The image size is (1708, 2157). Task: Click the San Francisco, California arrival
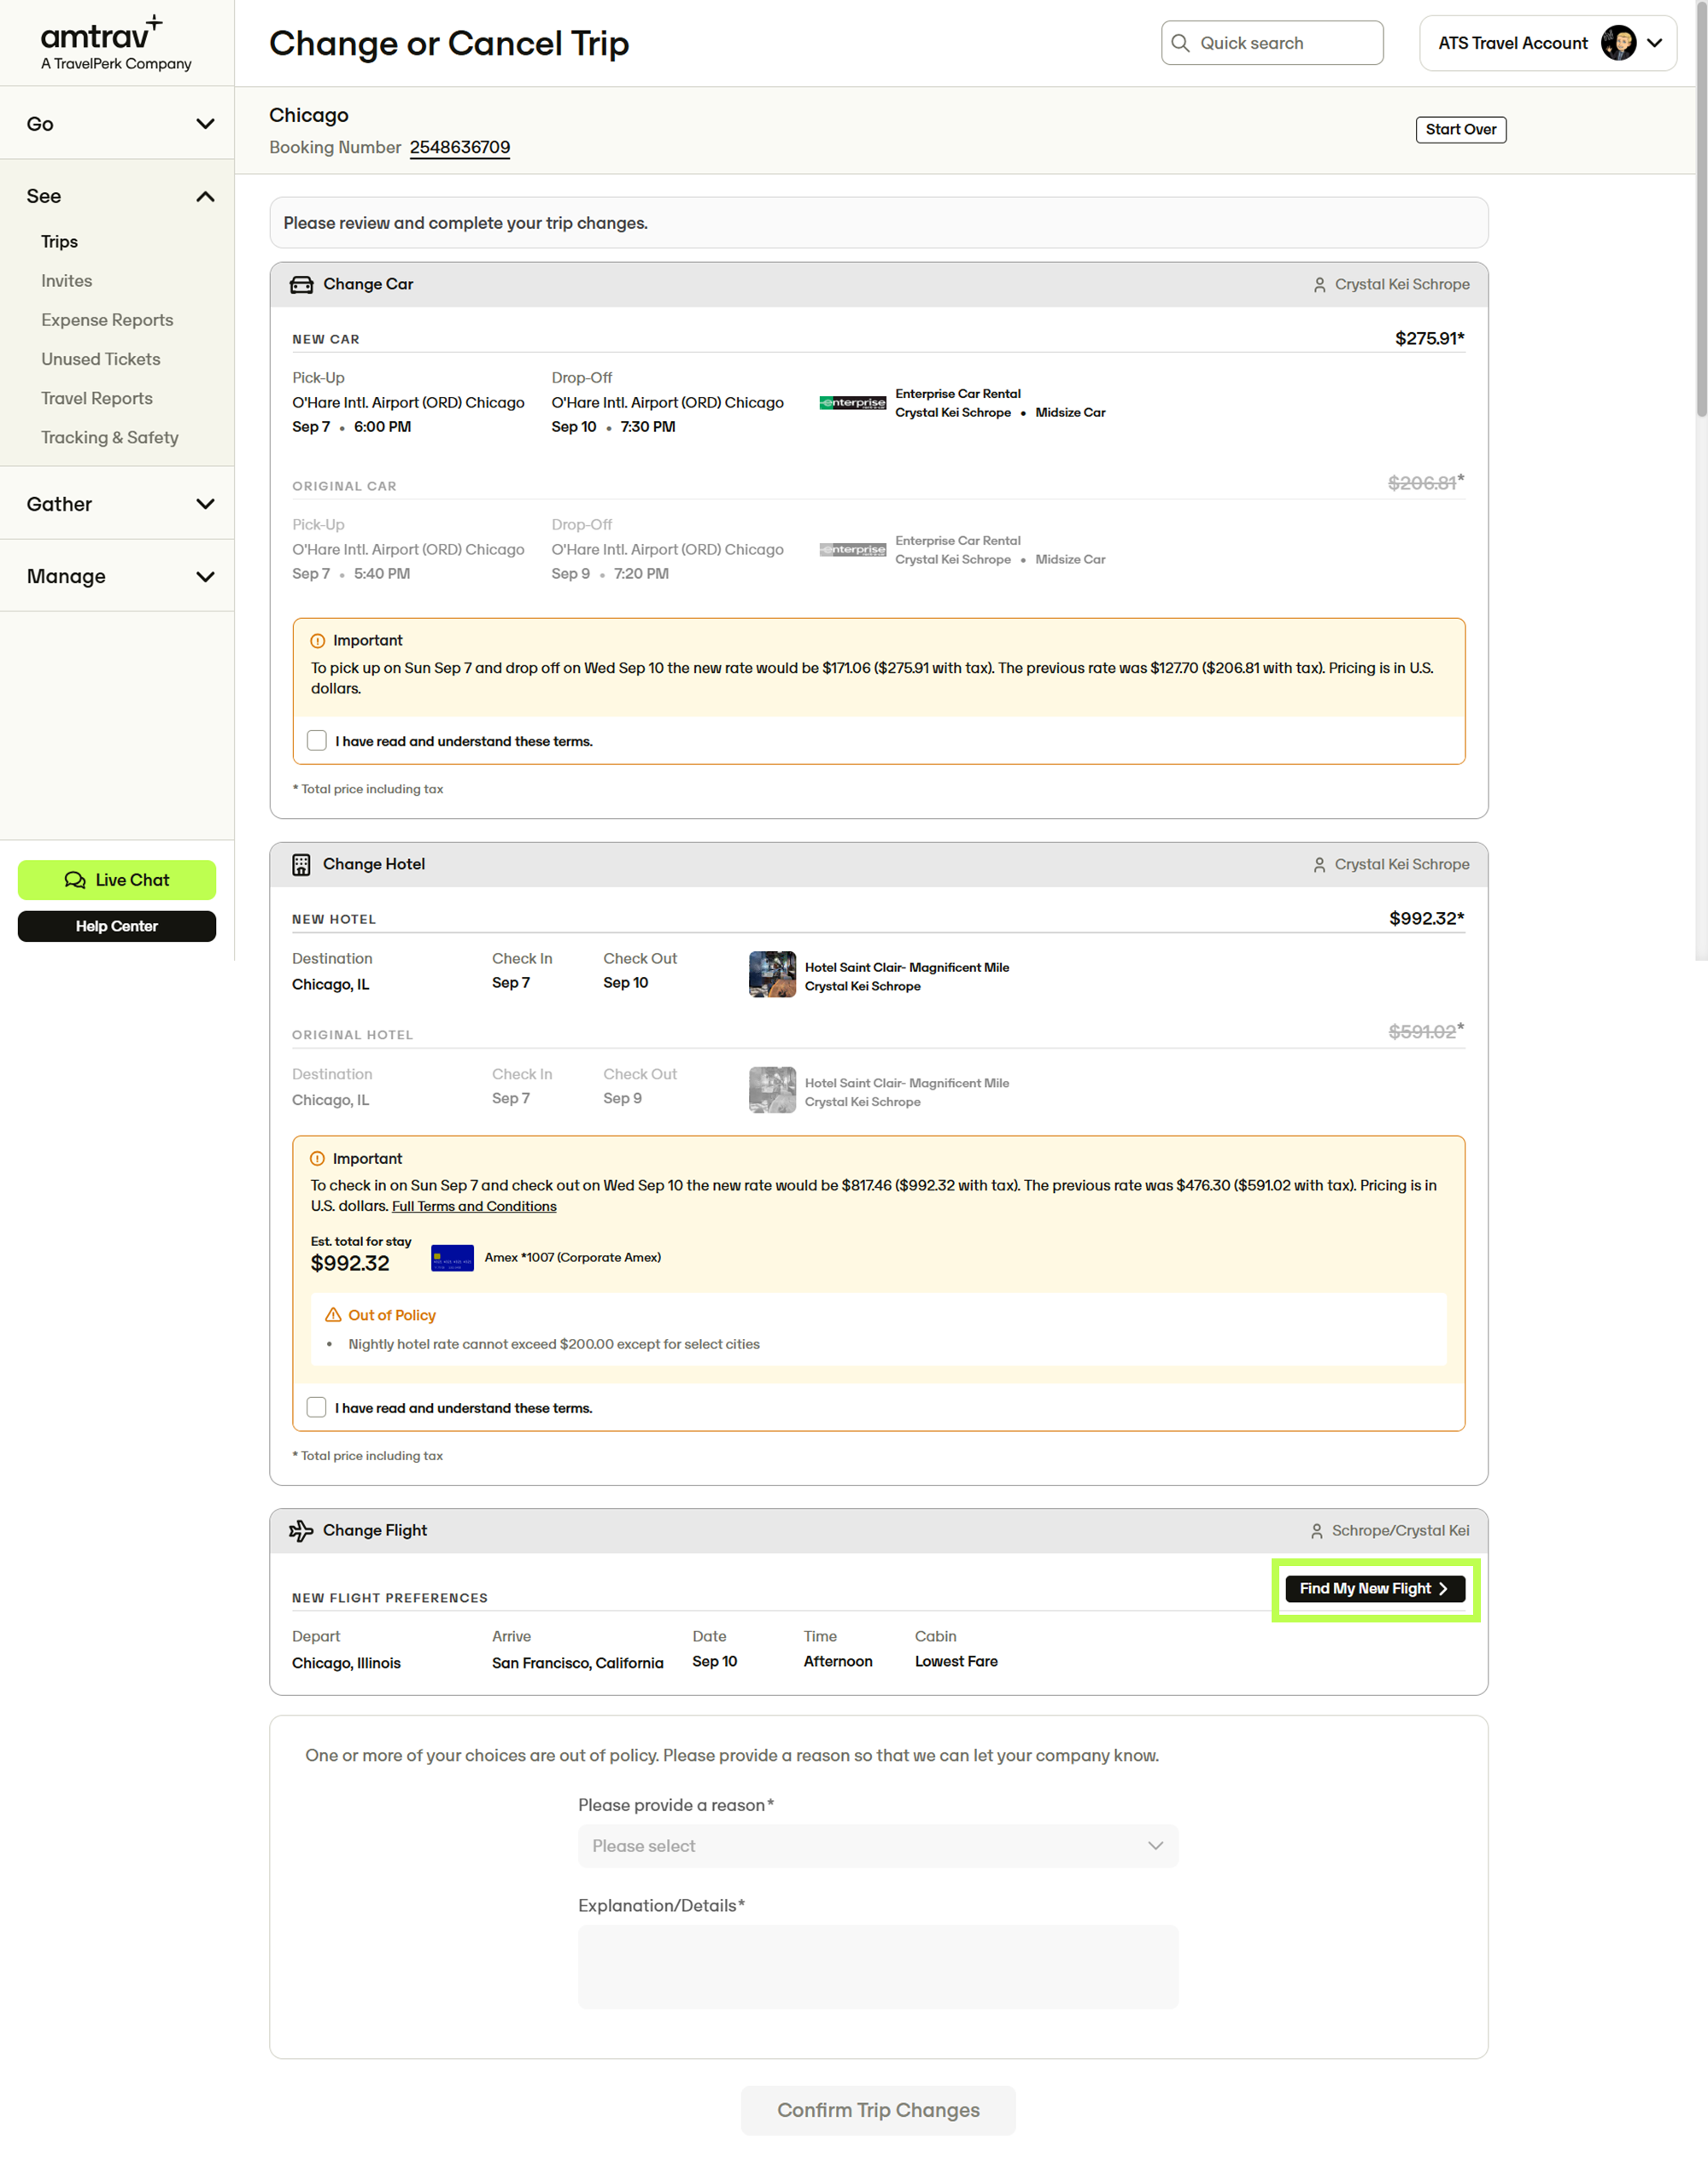[578, 1663]
